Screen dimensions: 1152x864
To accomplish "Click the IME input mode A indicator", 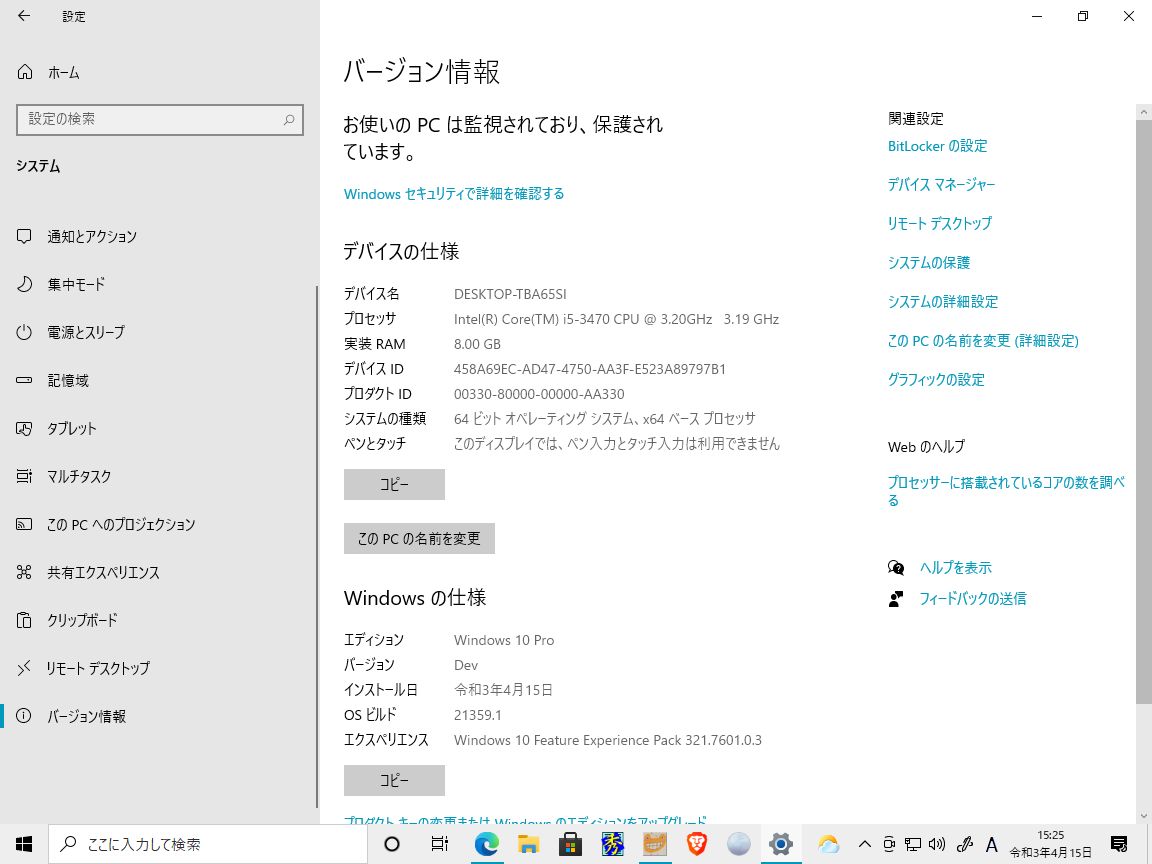I will point(991,844).
